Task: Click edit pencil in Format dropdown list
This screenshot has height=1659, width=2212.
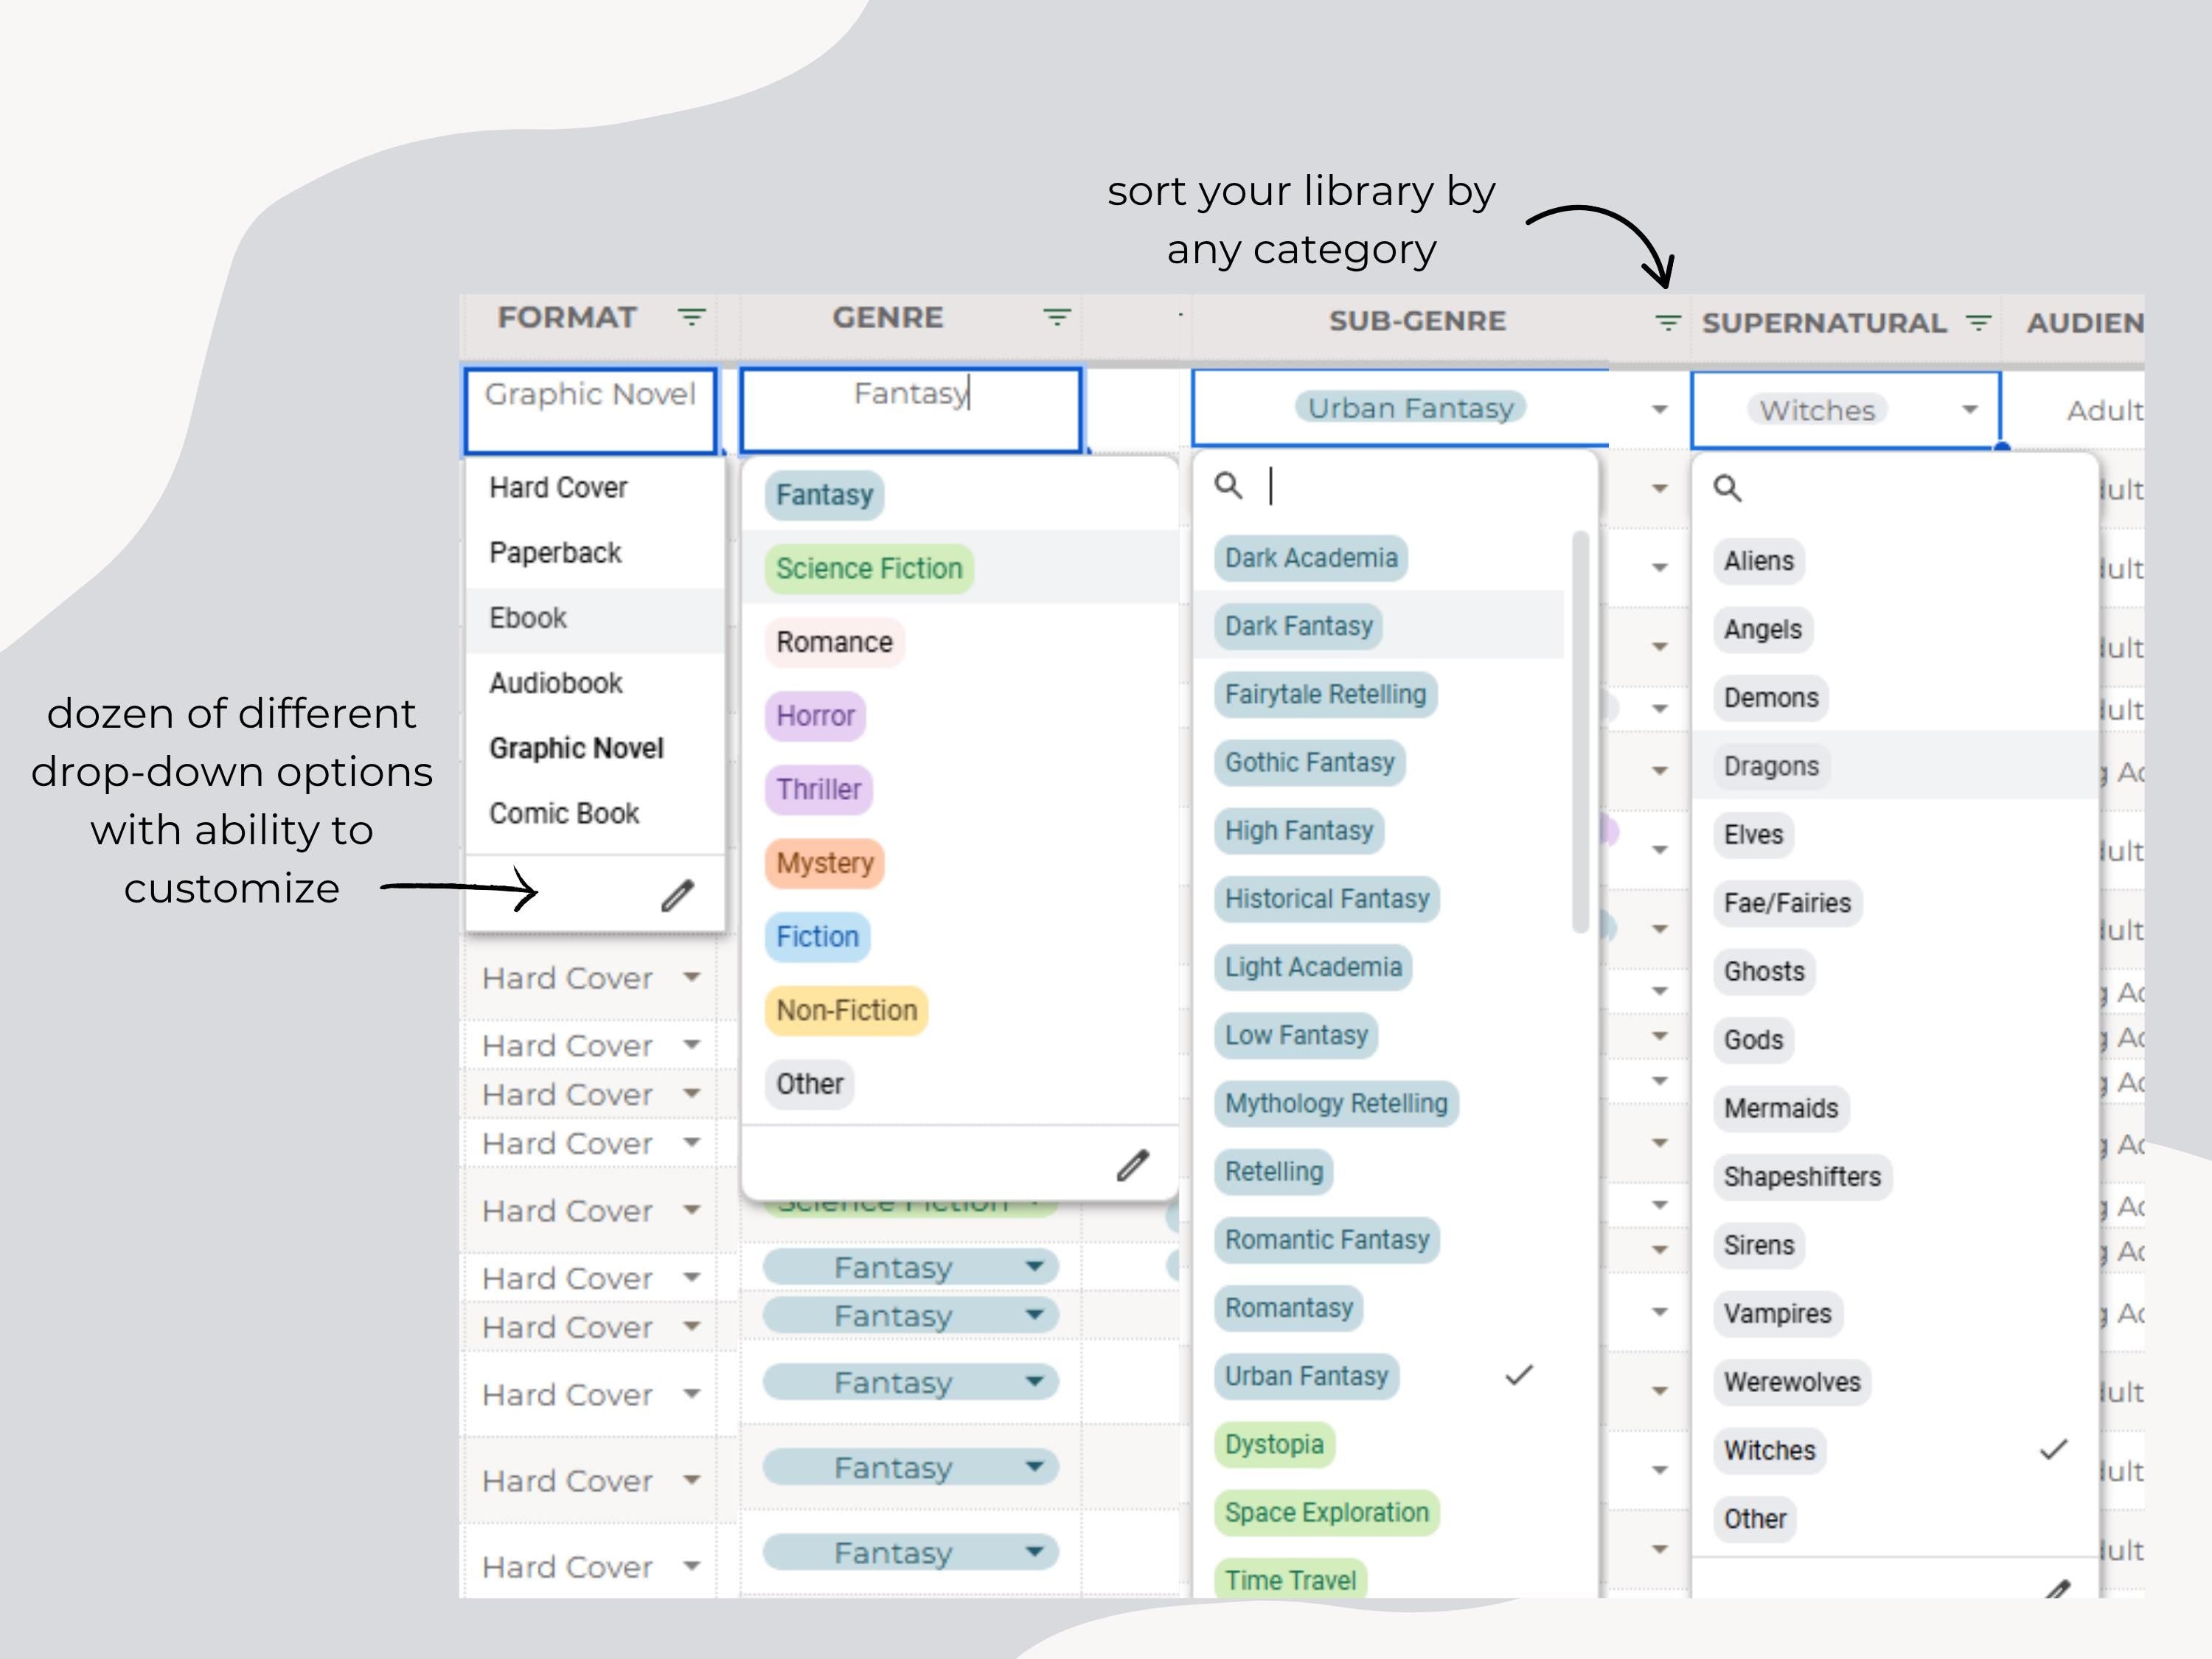Action: pyautogui.click(x=677, y=896)
